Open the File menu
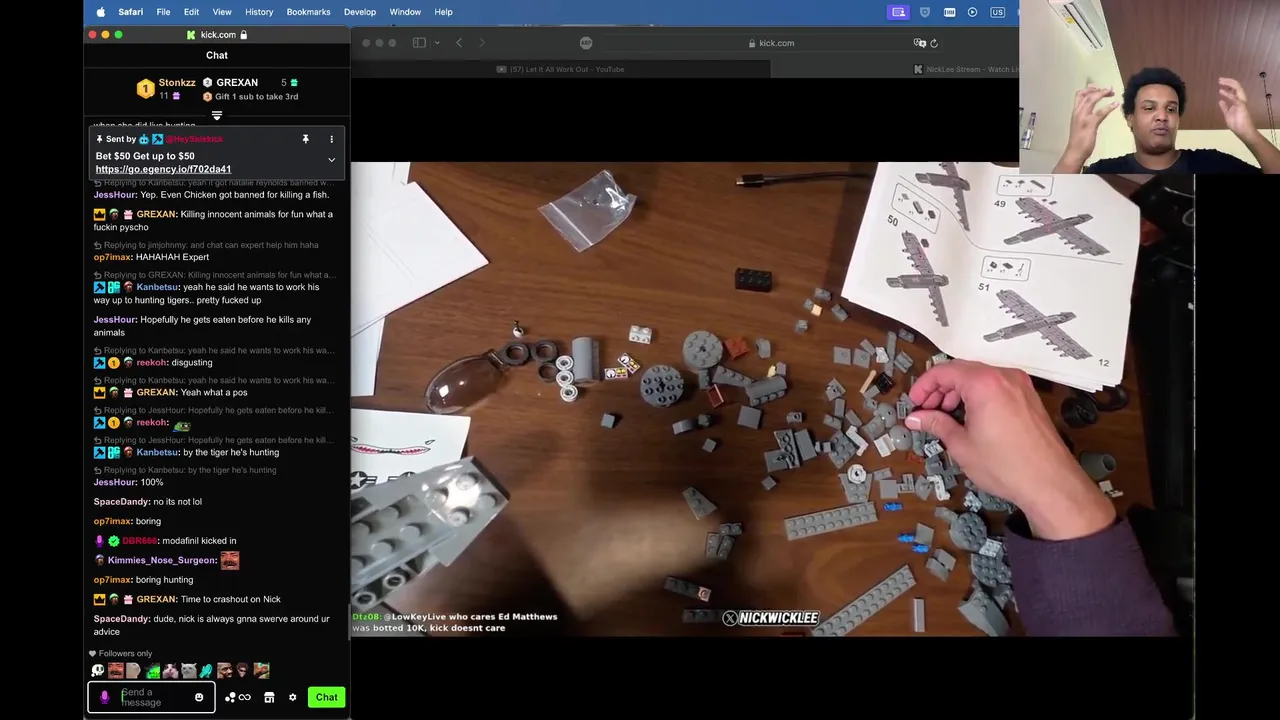 (163, 12)
